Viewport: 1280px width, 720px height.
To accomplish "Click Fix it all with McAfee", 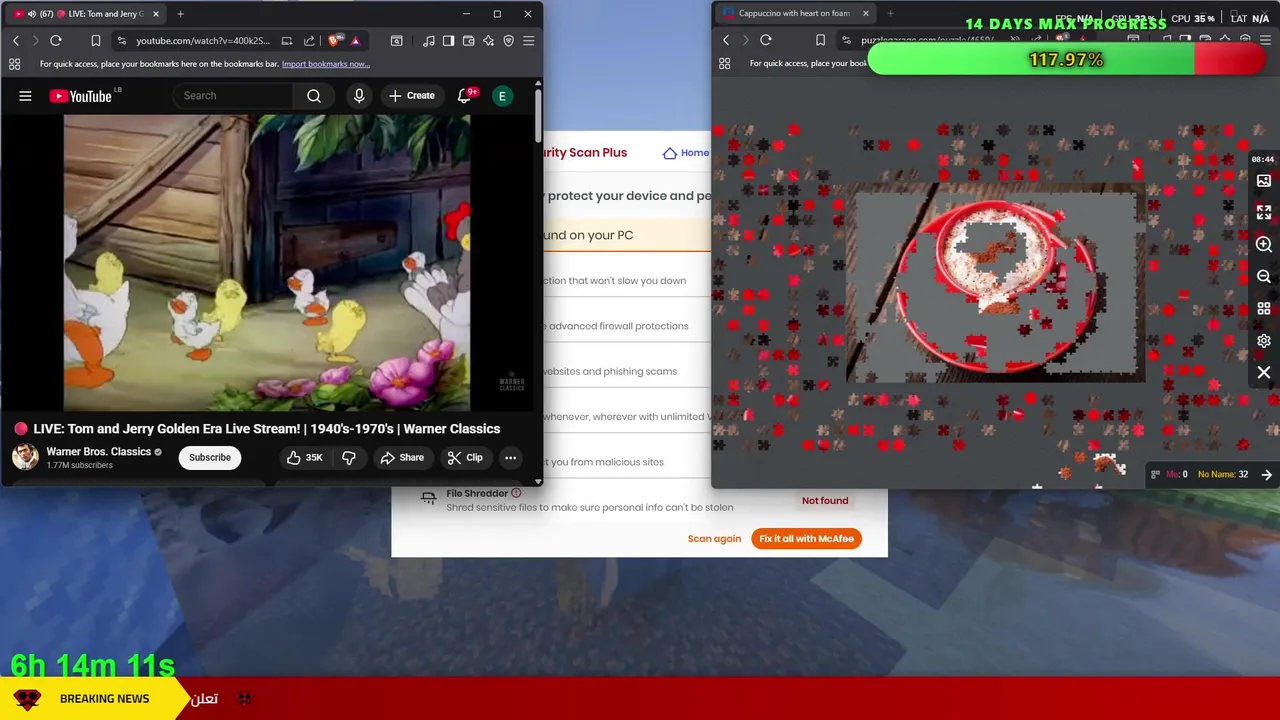I will (806, 539).
